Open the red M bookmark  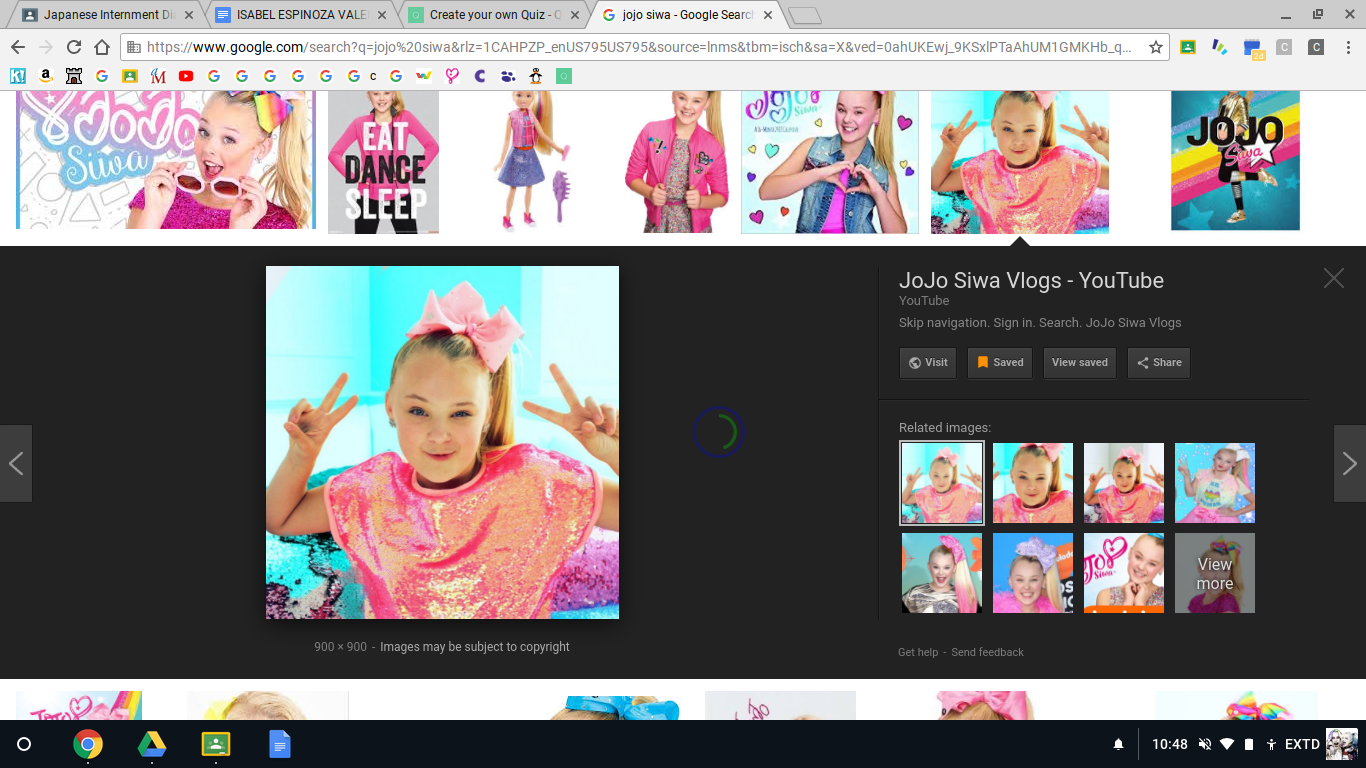(158, 76)
